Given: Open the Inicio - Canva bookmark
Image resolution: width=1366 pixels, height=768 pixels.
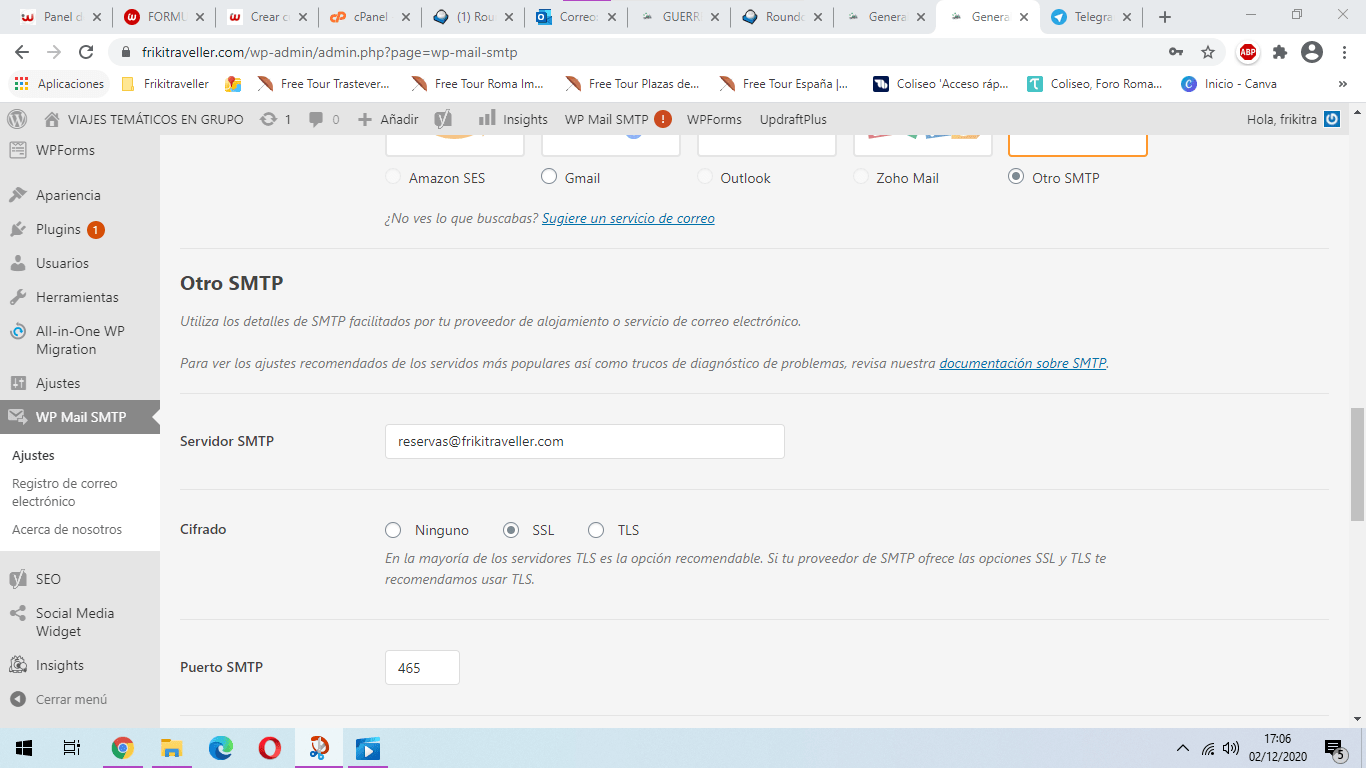Looking at the screenshot, I should [1229, 84].
